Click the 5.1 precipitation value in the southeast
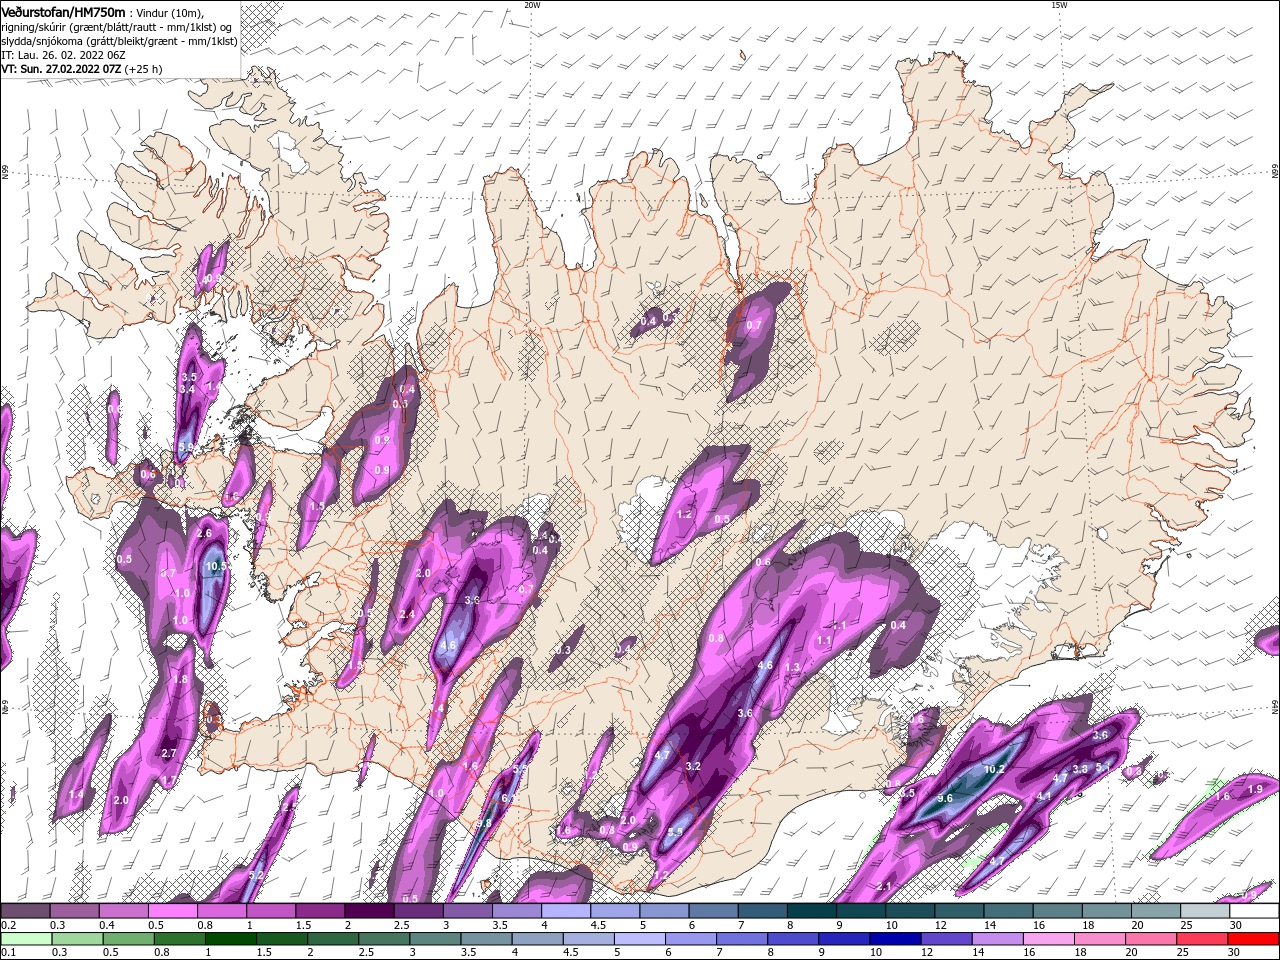Viewport: 1280px width, 960px height. [x=1104, y=768]
